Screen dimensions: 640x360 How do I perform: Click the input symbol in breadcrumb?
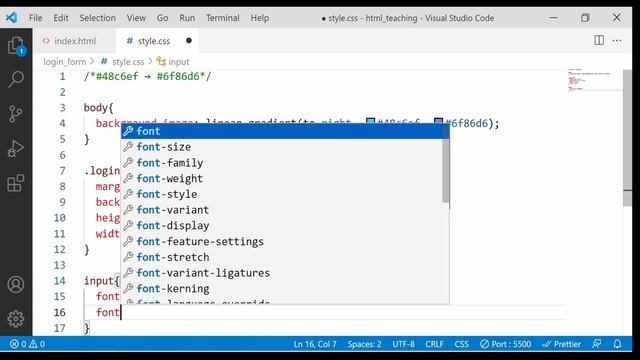click(x=179, y=62)
